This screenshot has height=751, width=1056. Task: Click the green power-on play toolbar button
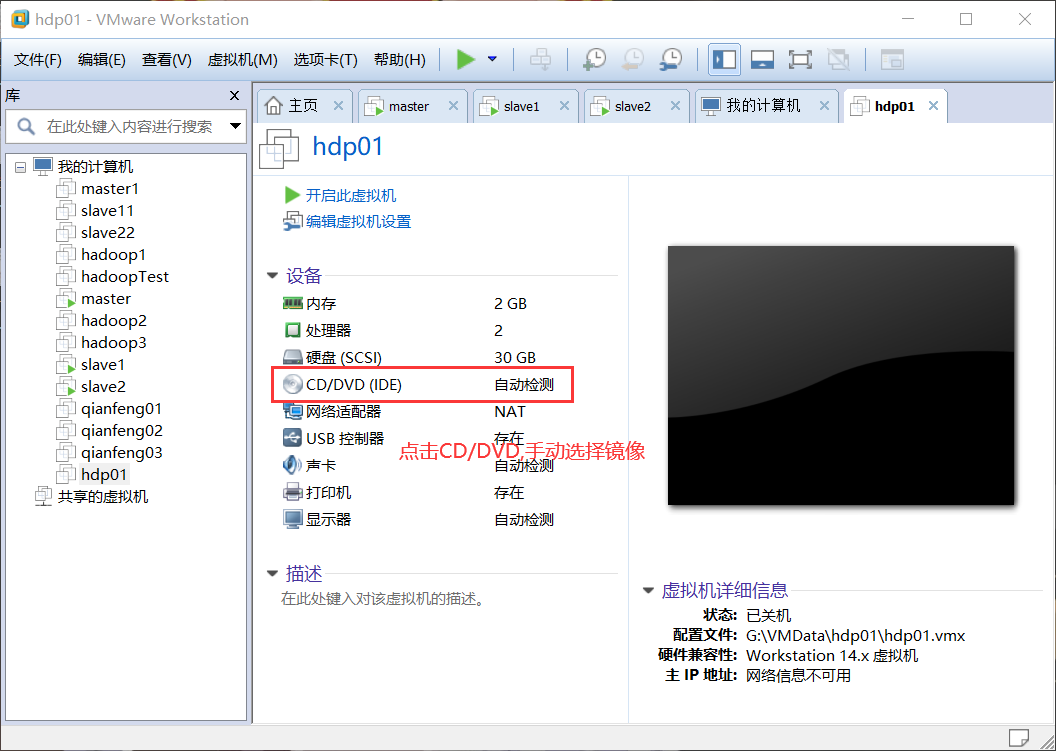[x=465, y=59]
